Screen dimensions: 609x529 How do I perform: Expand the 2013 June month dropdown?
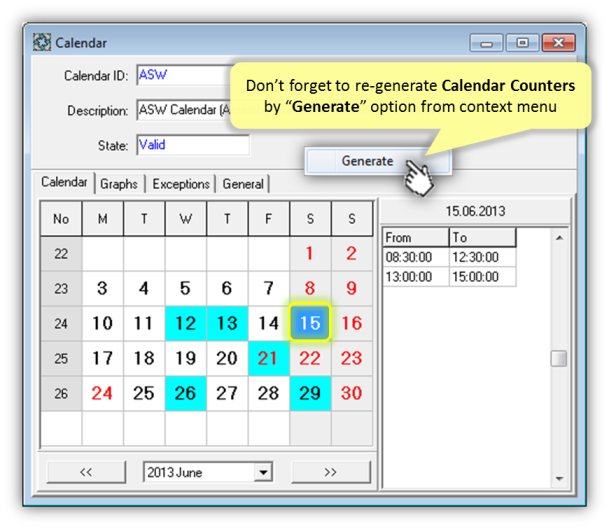pos(264,472)
